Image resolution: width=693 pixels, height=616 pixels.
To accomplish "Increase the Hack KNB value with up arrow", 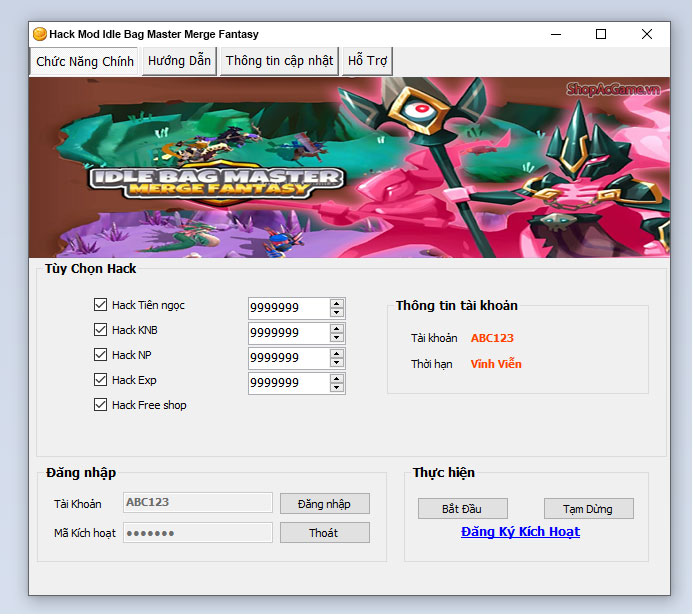I will (x=337, y=329).
